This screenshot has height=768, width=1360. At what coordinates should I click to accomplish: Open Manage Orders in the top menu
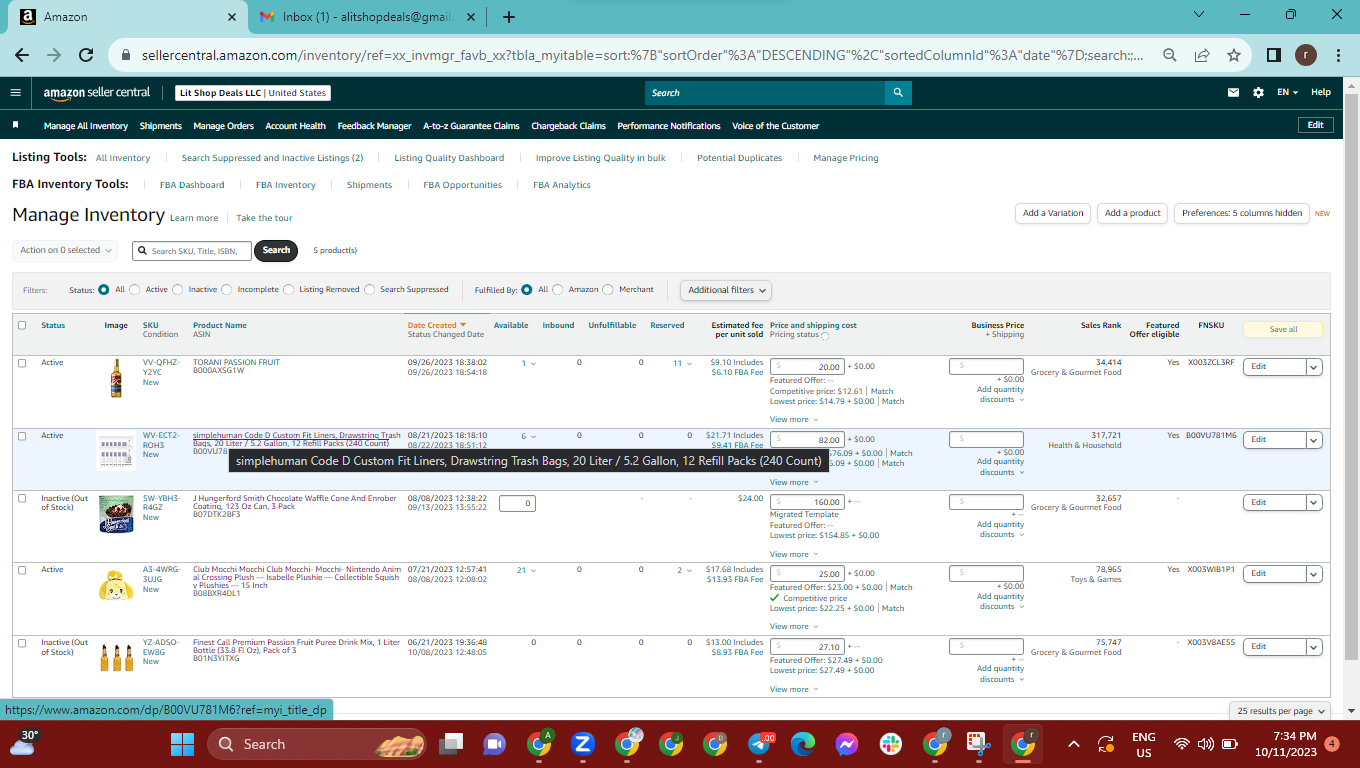pos(224,126)
